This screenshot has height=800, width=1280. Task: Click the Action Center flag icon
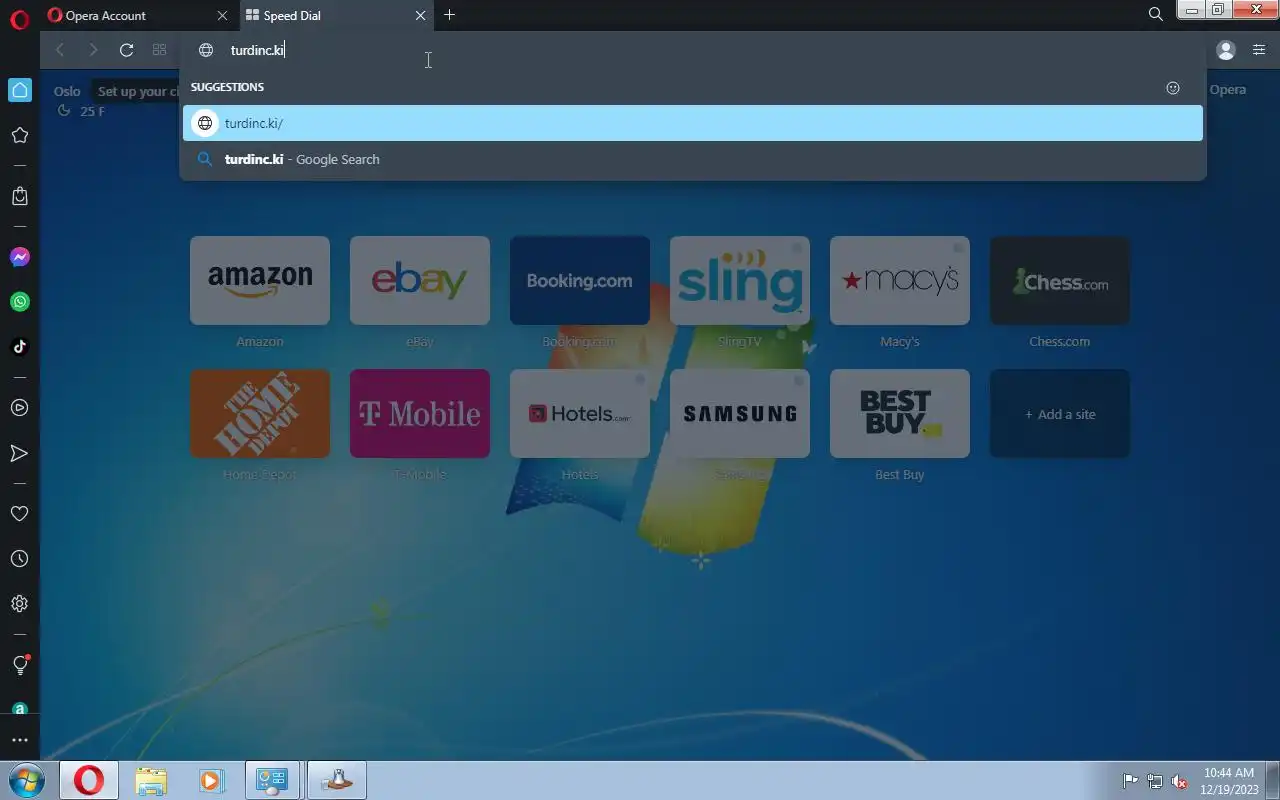(x=1130, y=781)
